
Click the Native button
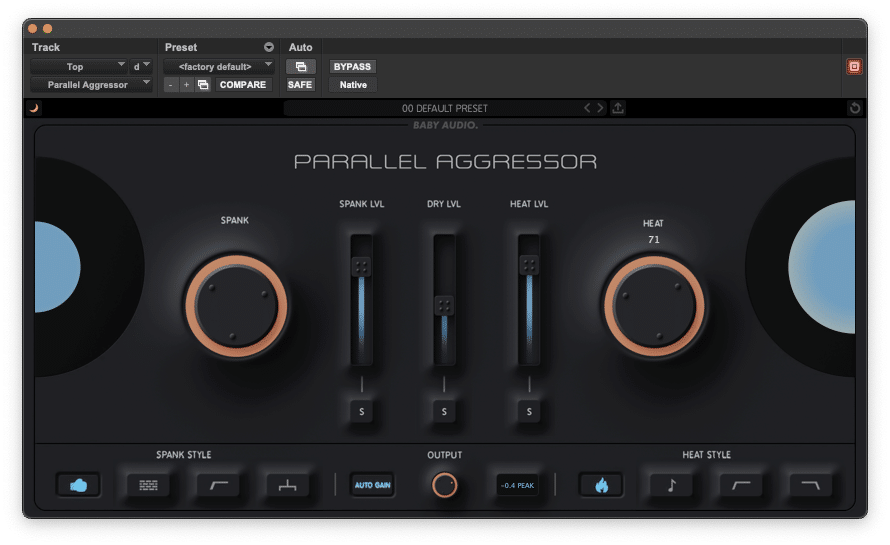coord(353,85)
